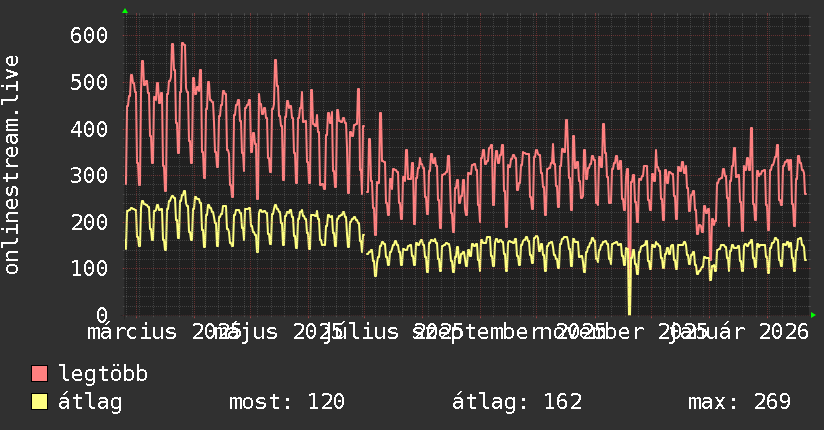Click the 'átlag: 162' statistic
The width and height of the screenshot is (824, 430).
point(517,402)
